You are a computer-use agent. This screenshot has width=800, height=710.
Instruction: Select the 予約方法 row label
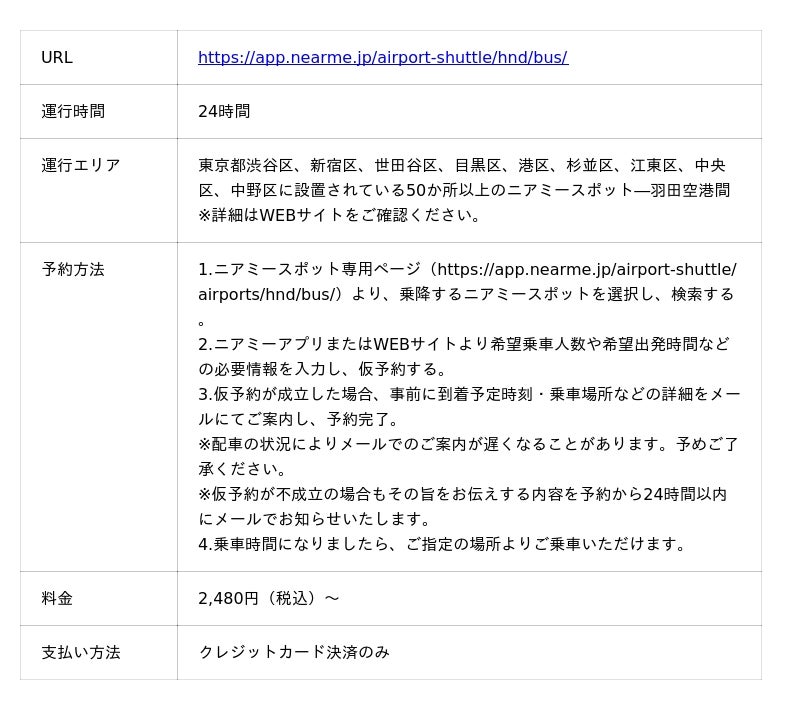[x=73, y=270]
